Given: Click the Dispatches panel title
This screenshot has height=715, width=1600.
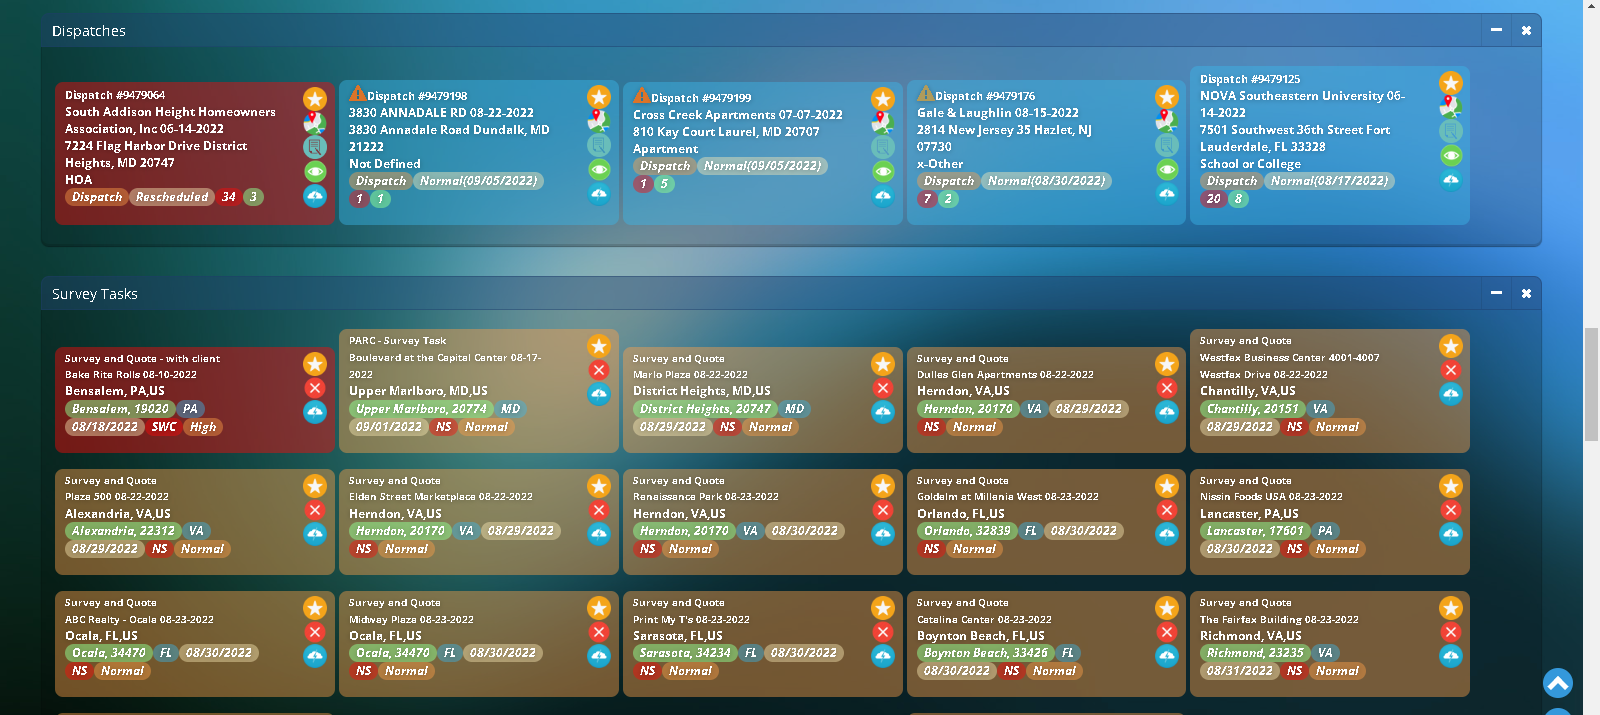Looking at the screenshot, I should 89,31.
